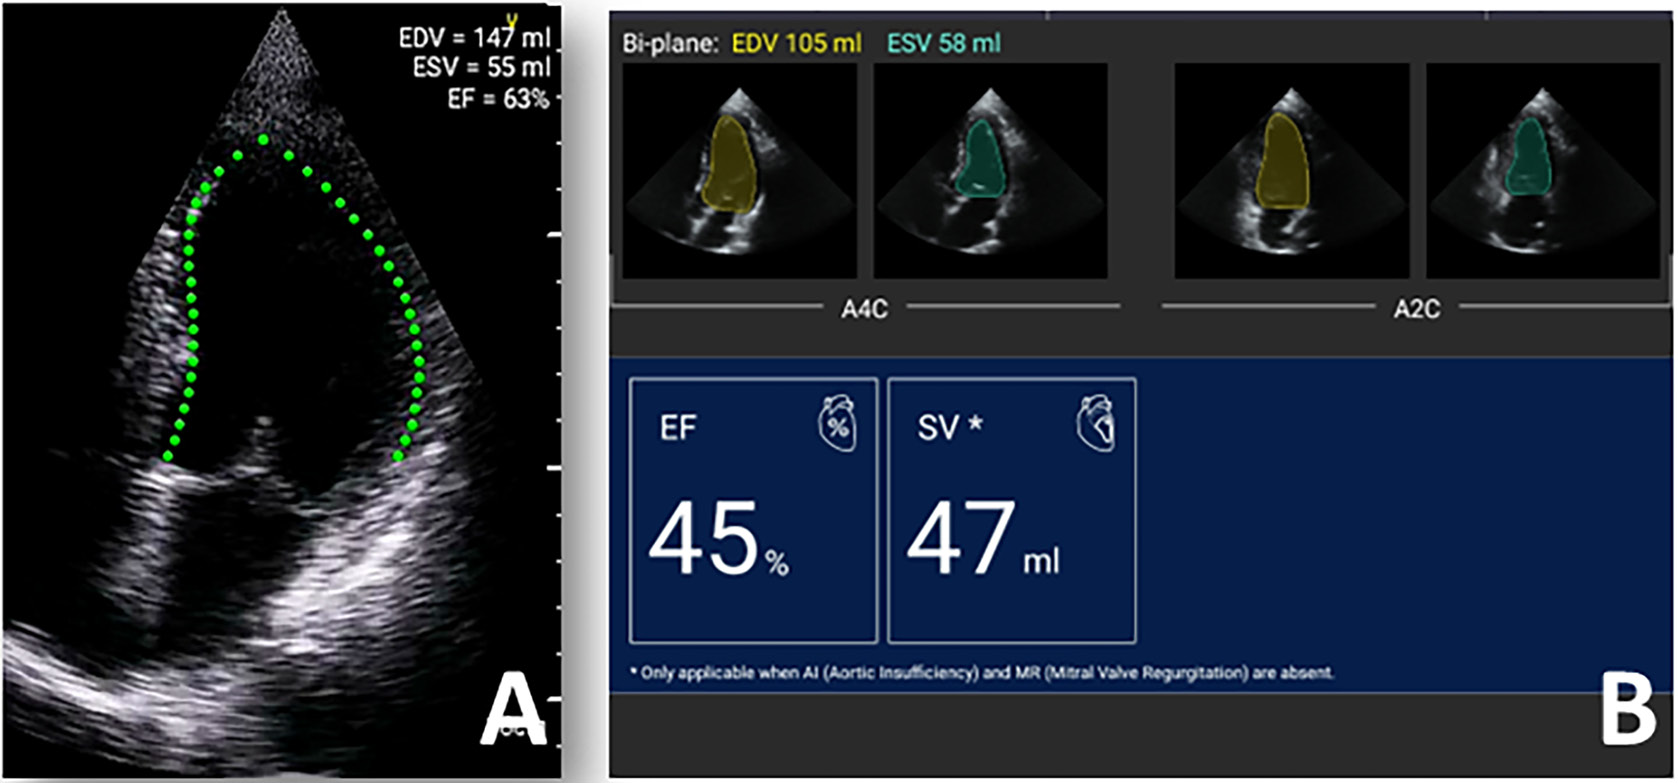Image resolution: width=1678 pixels, height=783 pixels.
Task: Click the EF = 63% readout
Action: click(x=498, y=98)
